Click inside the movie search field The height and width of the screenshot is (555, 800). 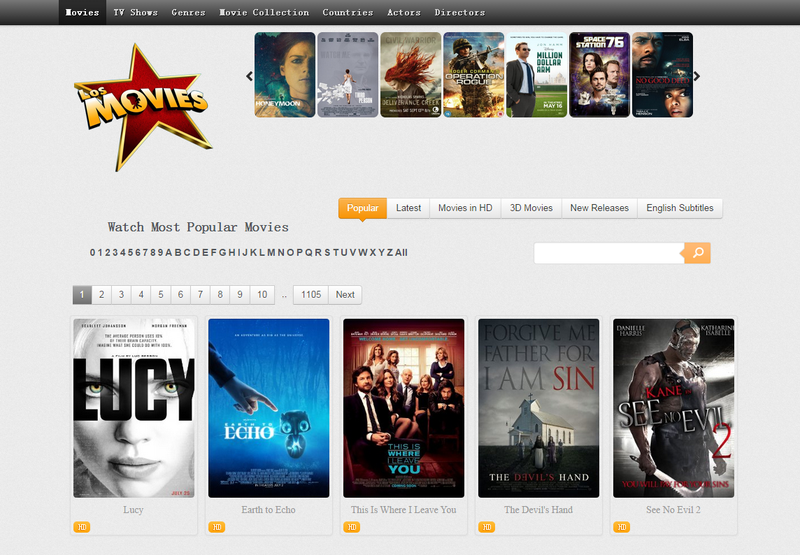[609, 253]
